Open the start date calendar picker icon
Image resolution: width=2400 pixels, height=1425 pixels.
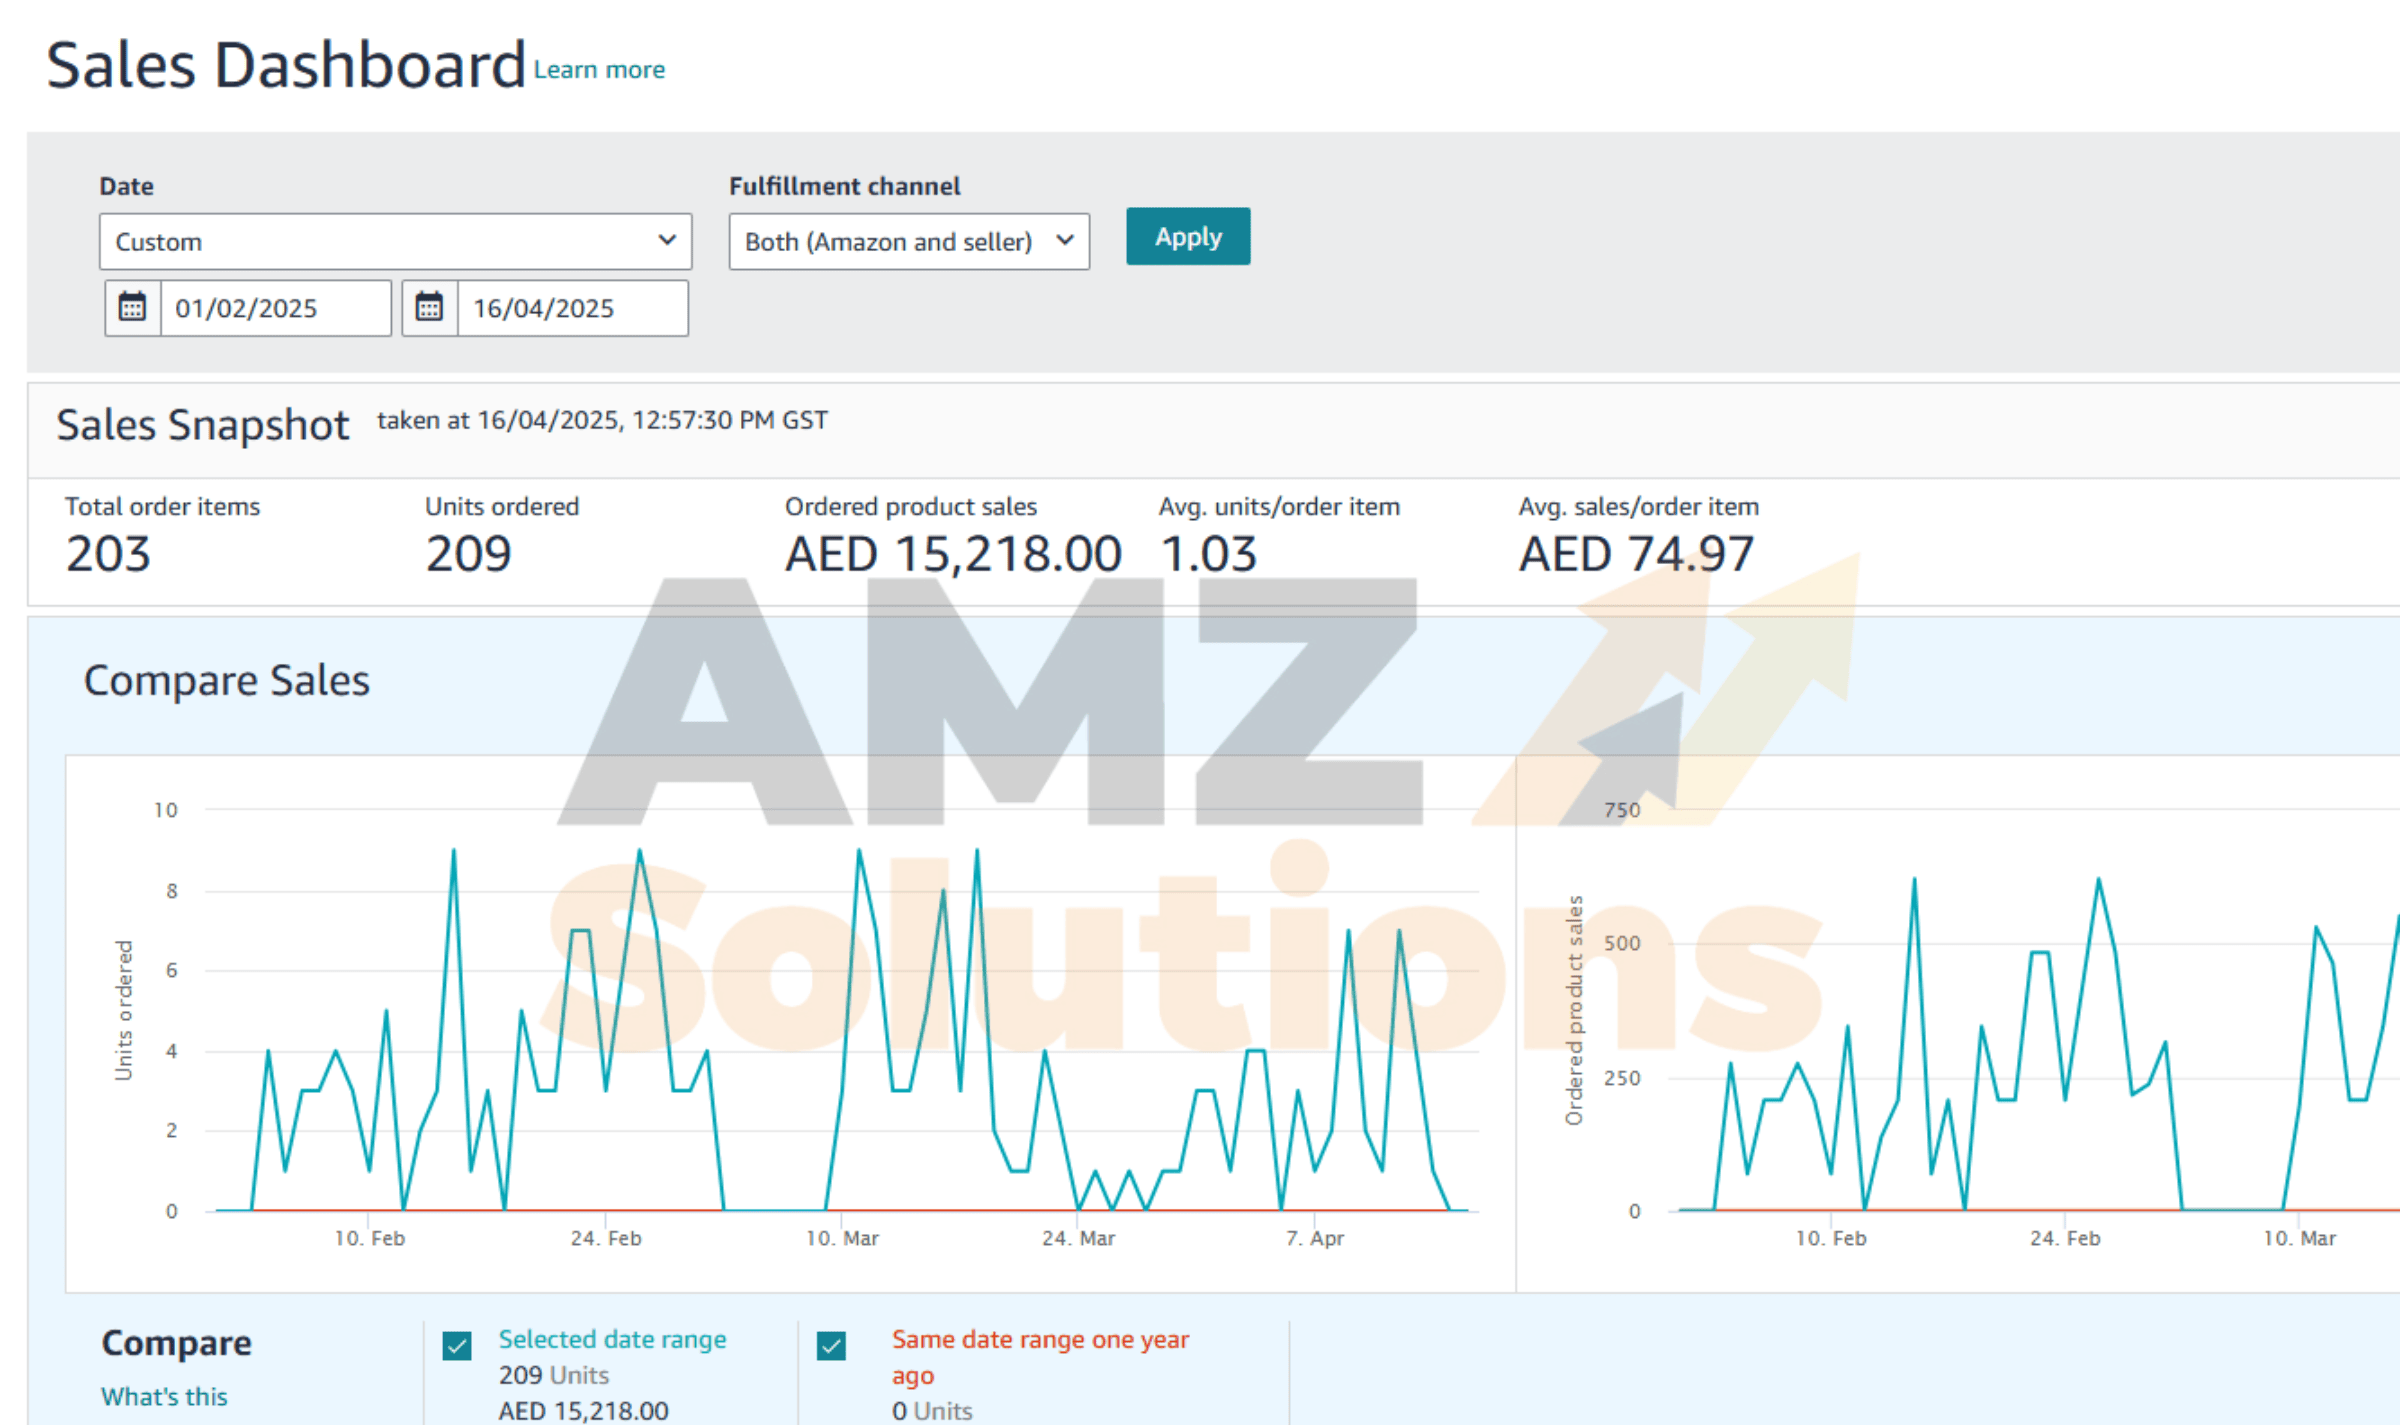(132, 307)
